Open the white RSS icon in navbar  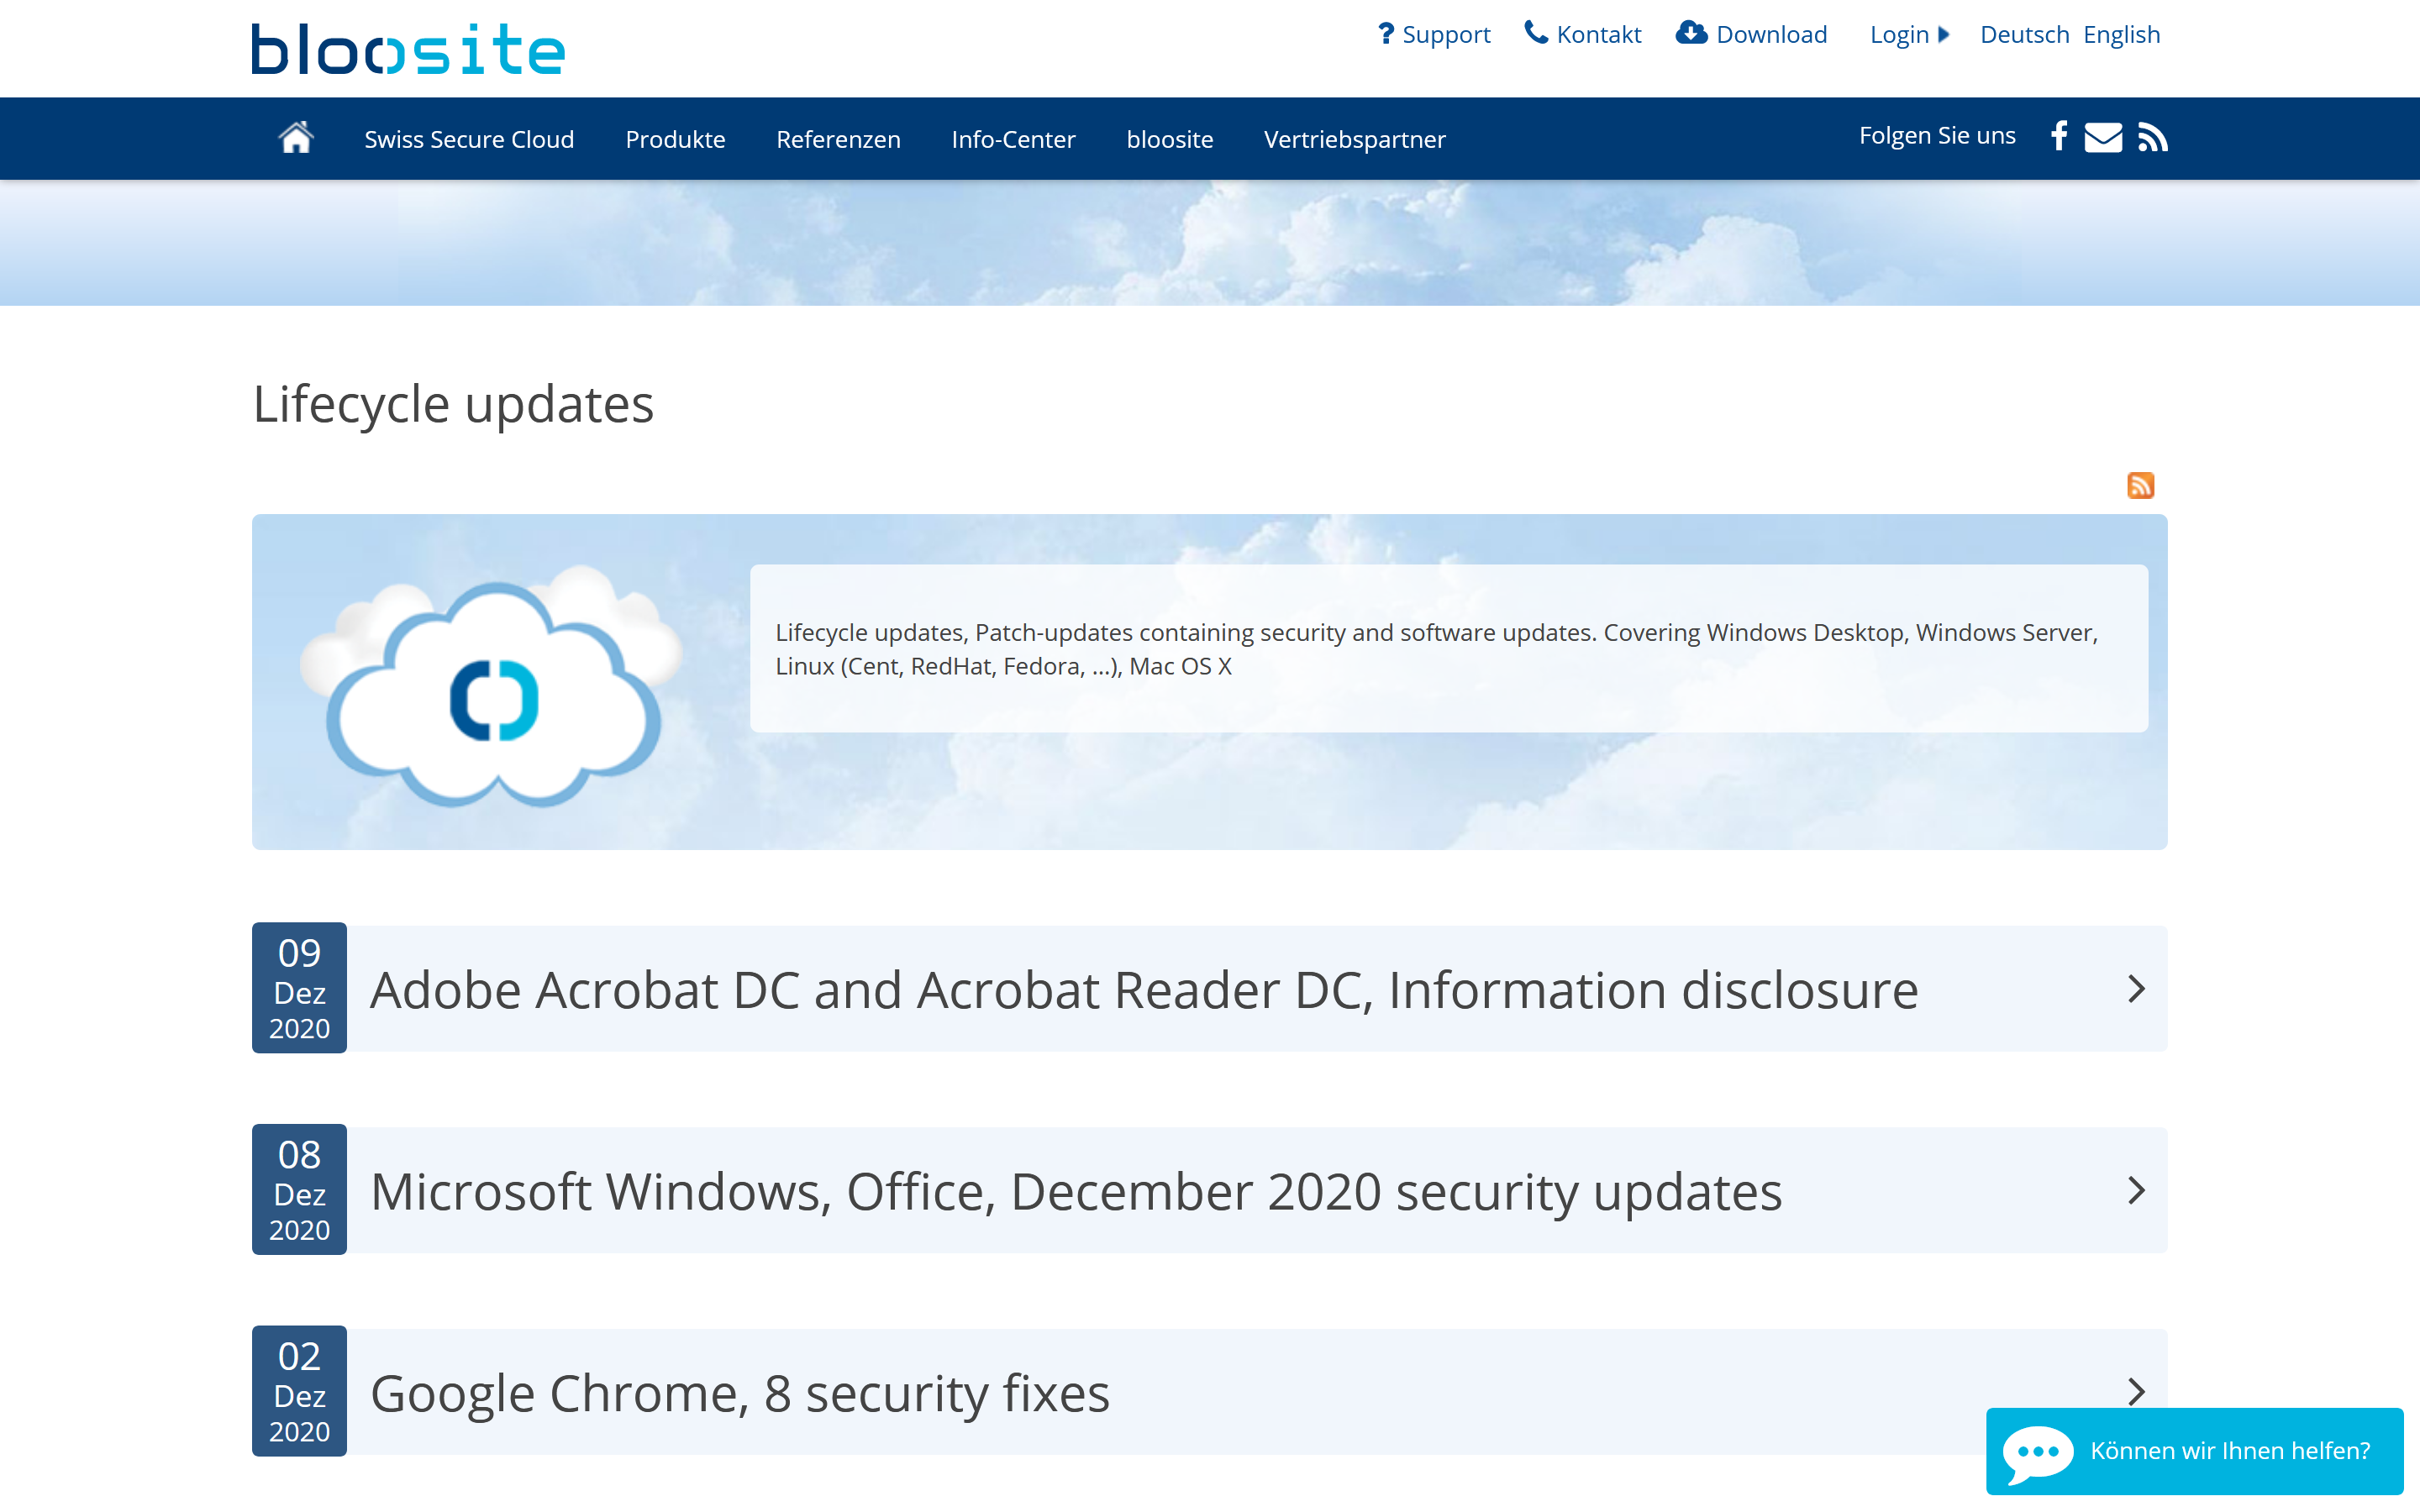(x=2152, y=137)
